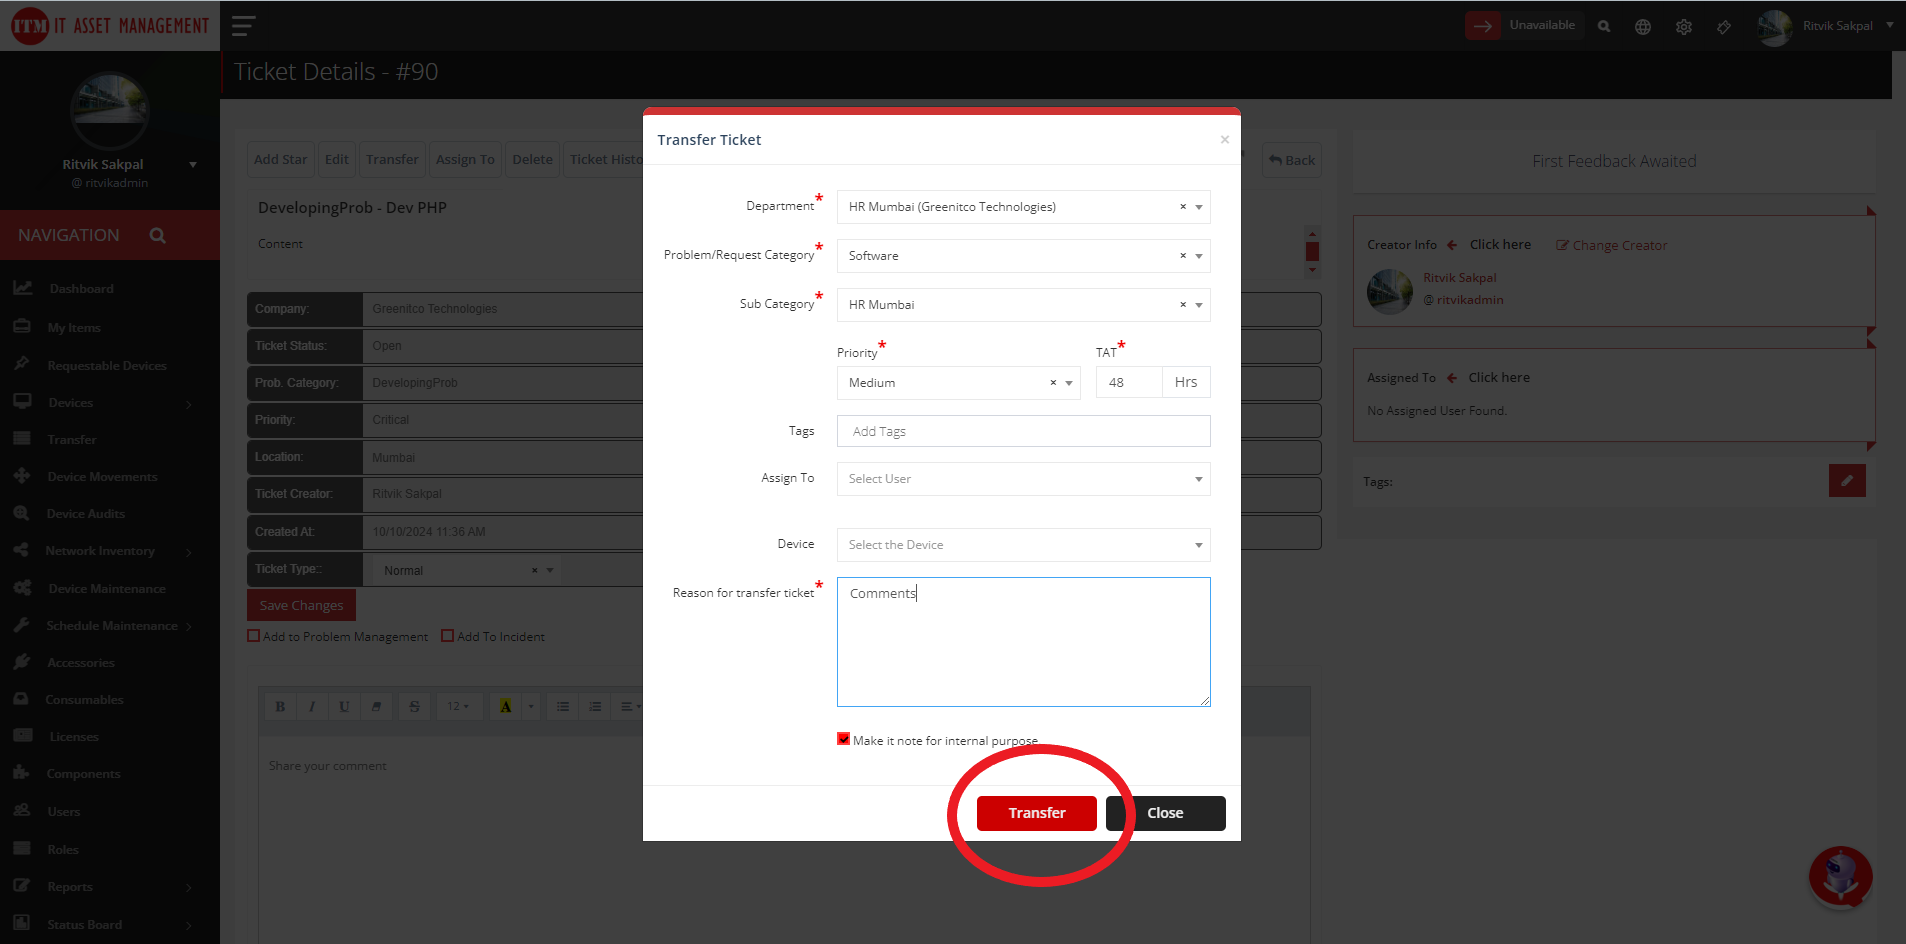
Task: Close Transfer Ticket dialog with X
Action: coord(1225,140)
